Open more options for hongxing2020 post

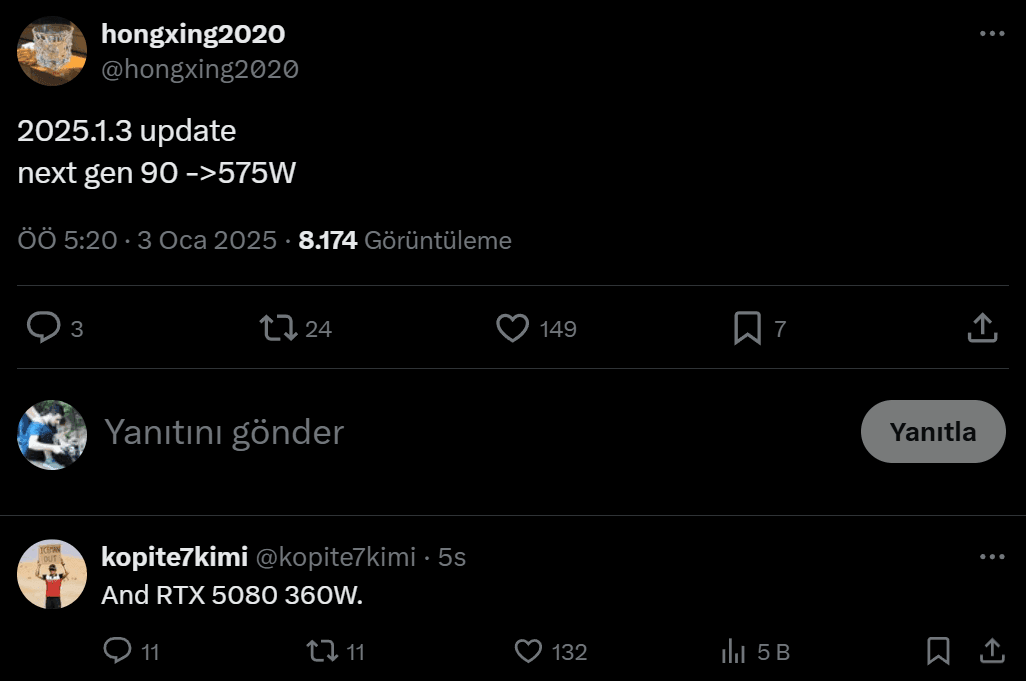point(991,34)
